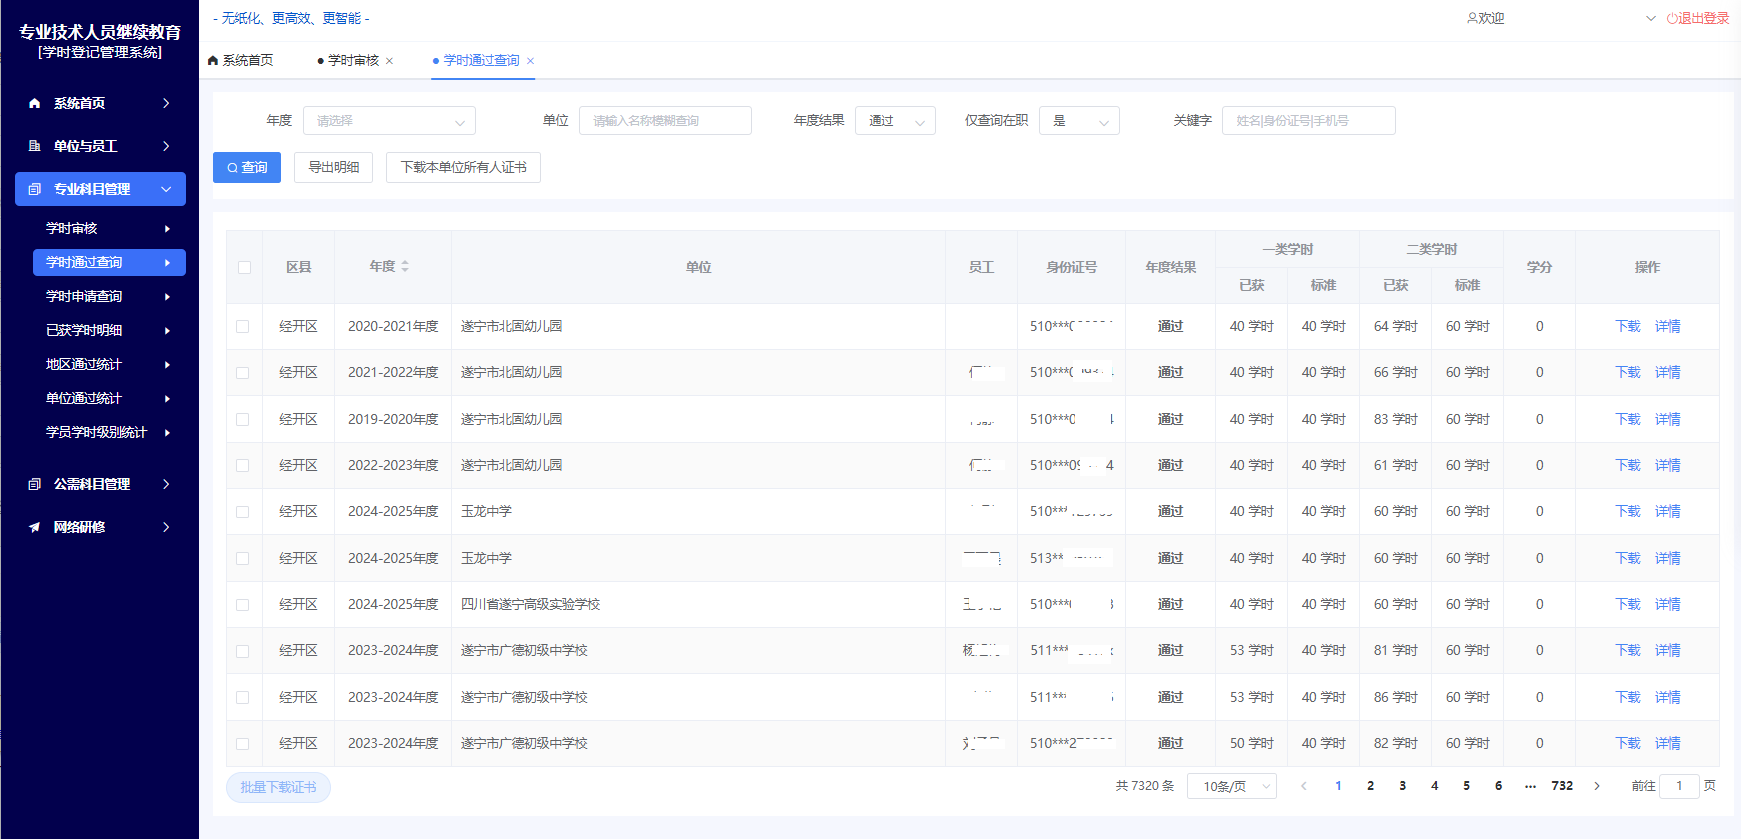Go to page 6 in pagination
This screenshot has width=1741, height=839.
tap(1498, 786)
